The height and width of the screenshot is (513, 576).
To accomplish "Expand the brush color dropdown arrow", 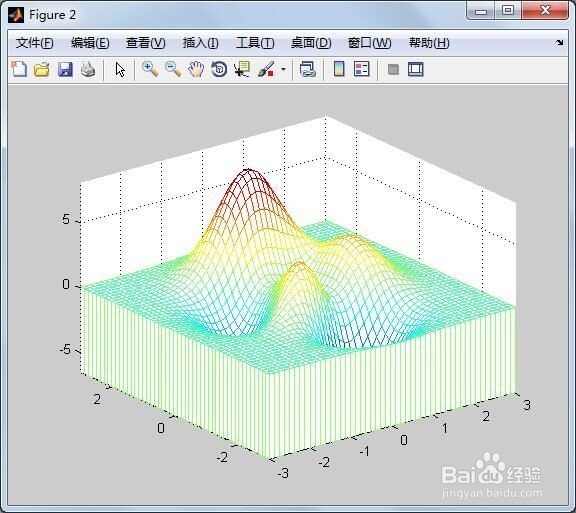I will 283,69.
